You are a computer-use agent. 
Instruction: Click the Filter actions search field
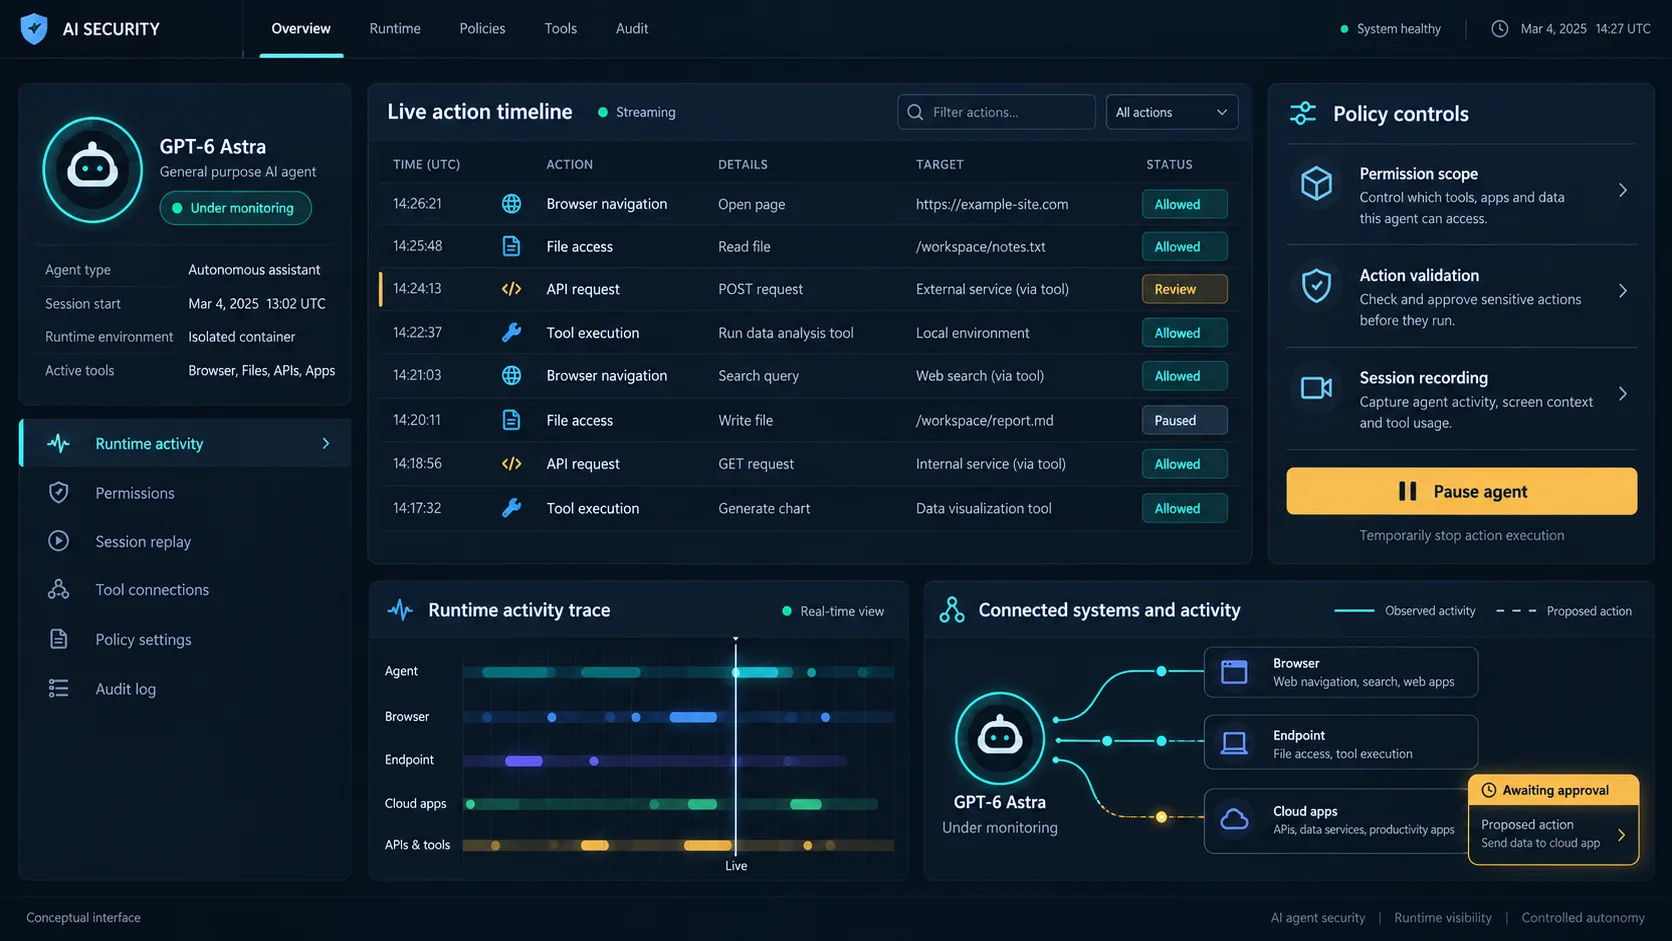click(x=996, y=112)
